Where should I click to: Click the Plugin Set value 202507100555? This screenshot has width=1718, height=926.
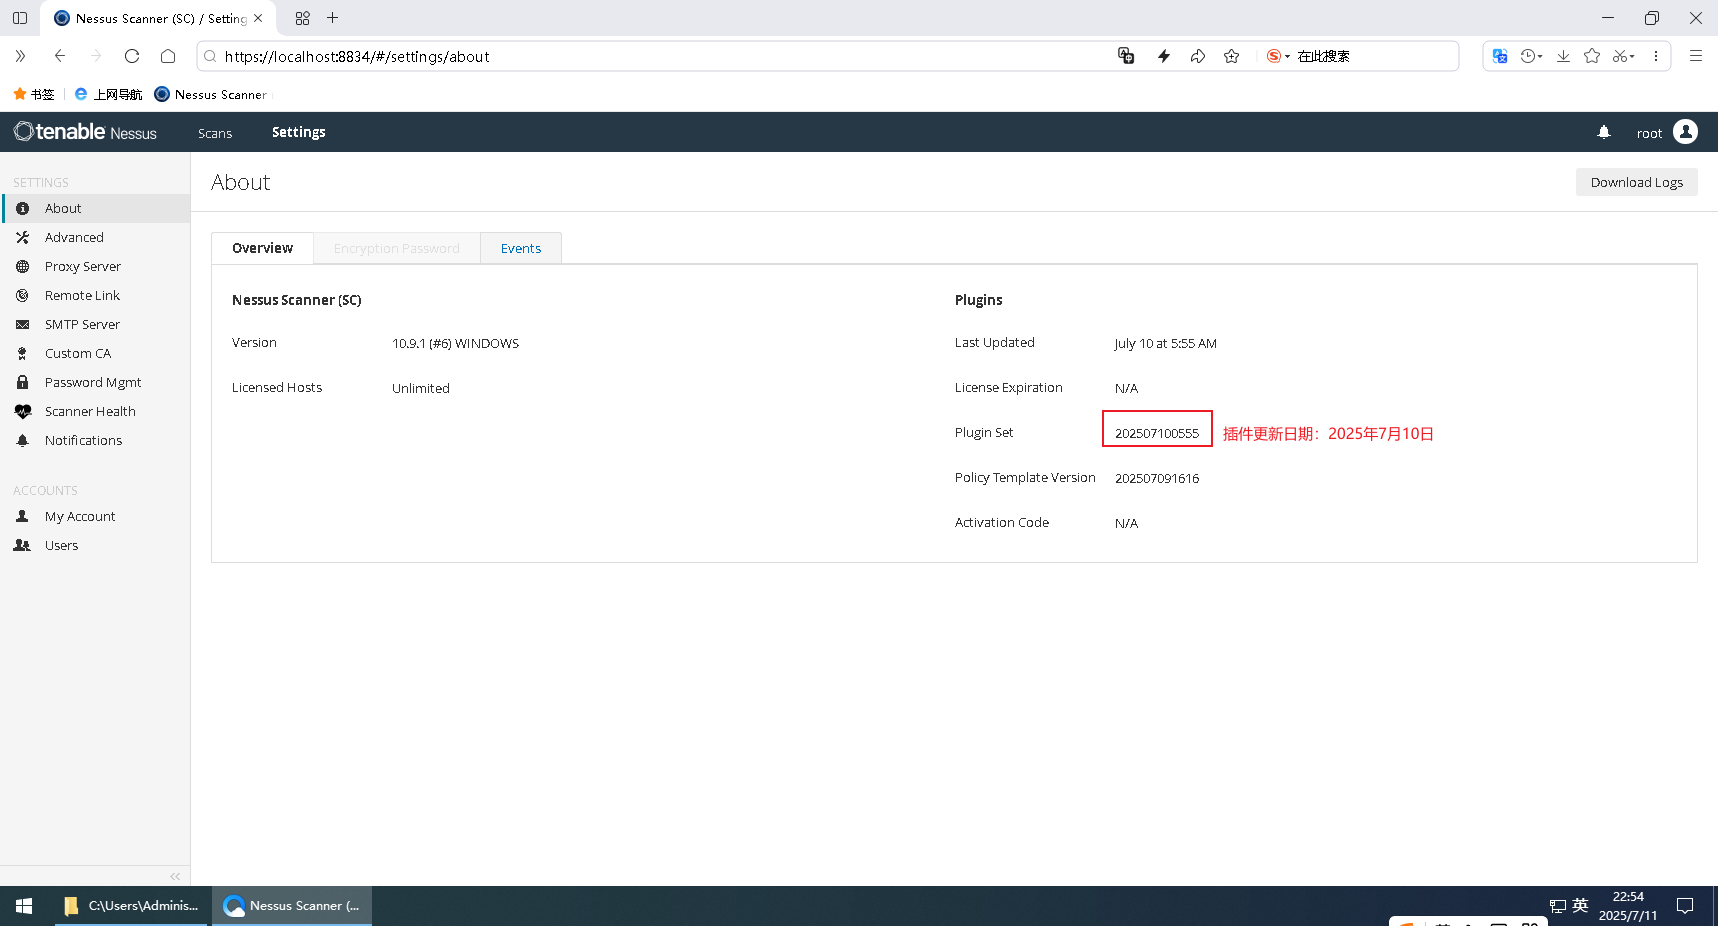(1157, 433)
